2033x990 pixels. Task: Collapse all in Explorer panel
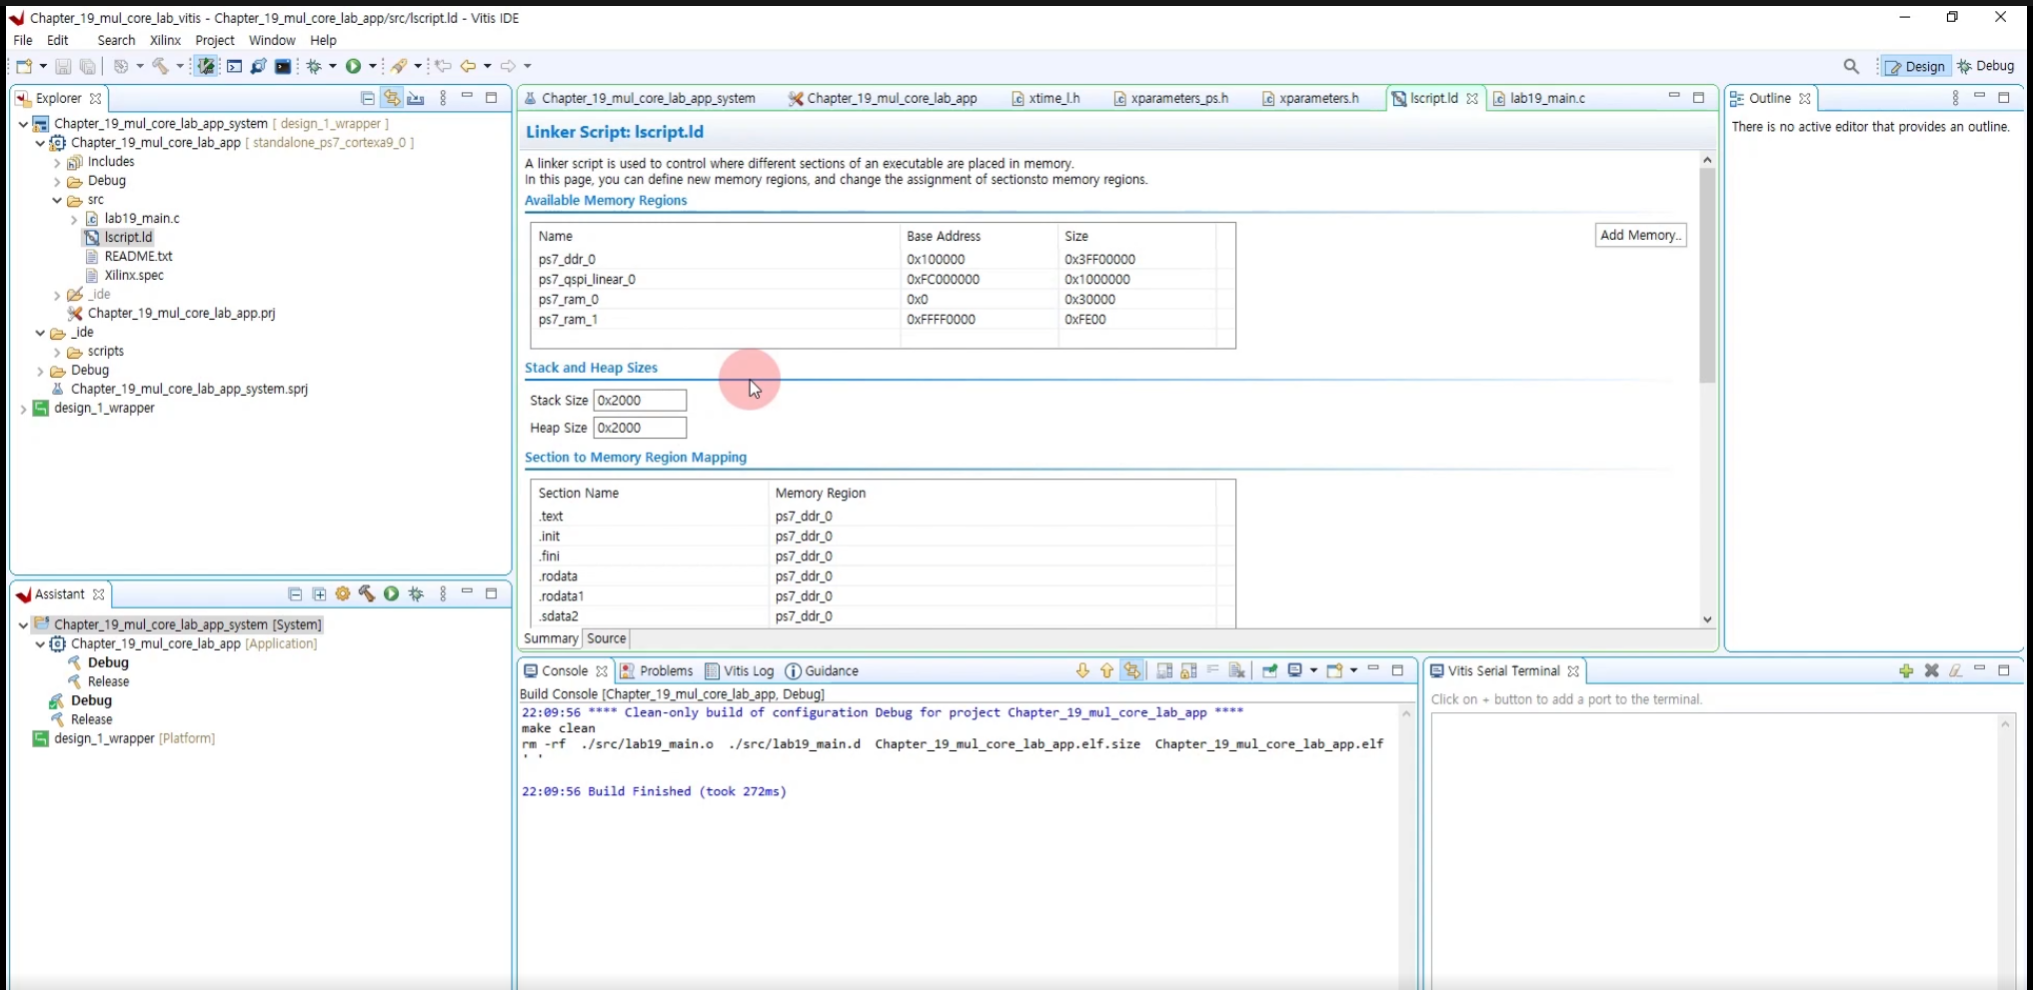click(x=367, y=98)
